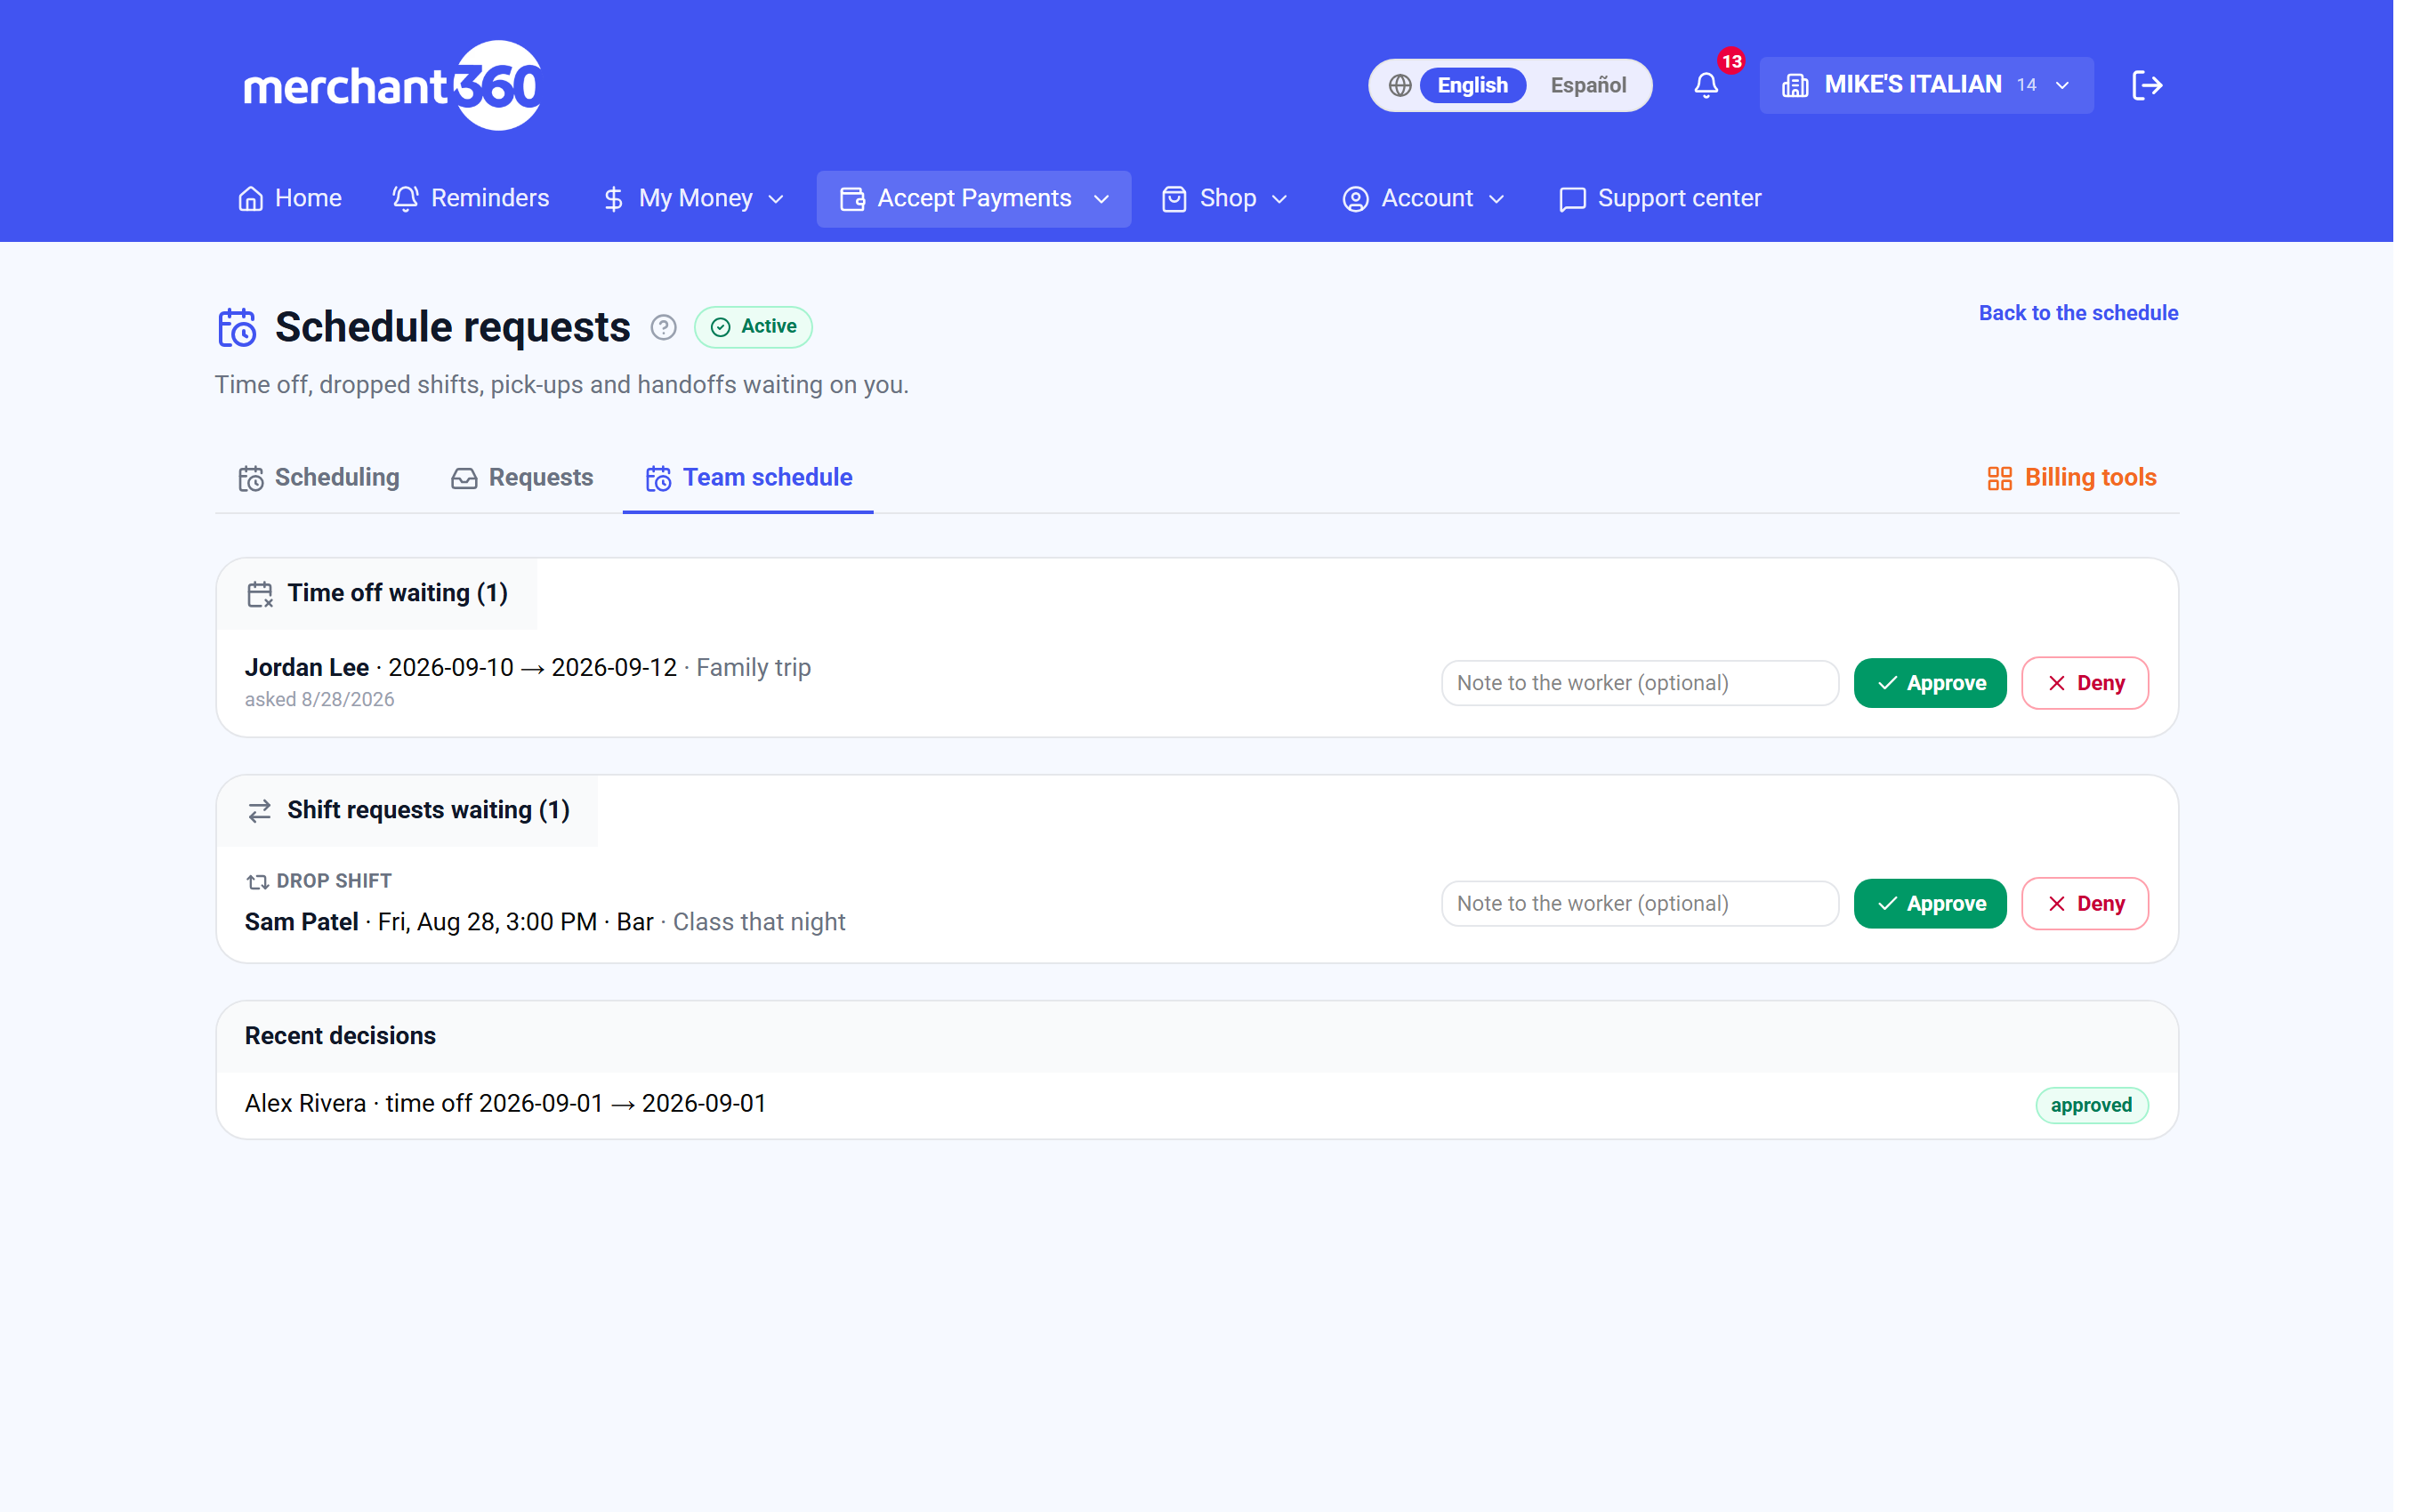Screen dimensions: 2420x1512
Task: Focus note field for Sam Patel
Action: (1640, 904)
